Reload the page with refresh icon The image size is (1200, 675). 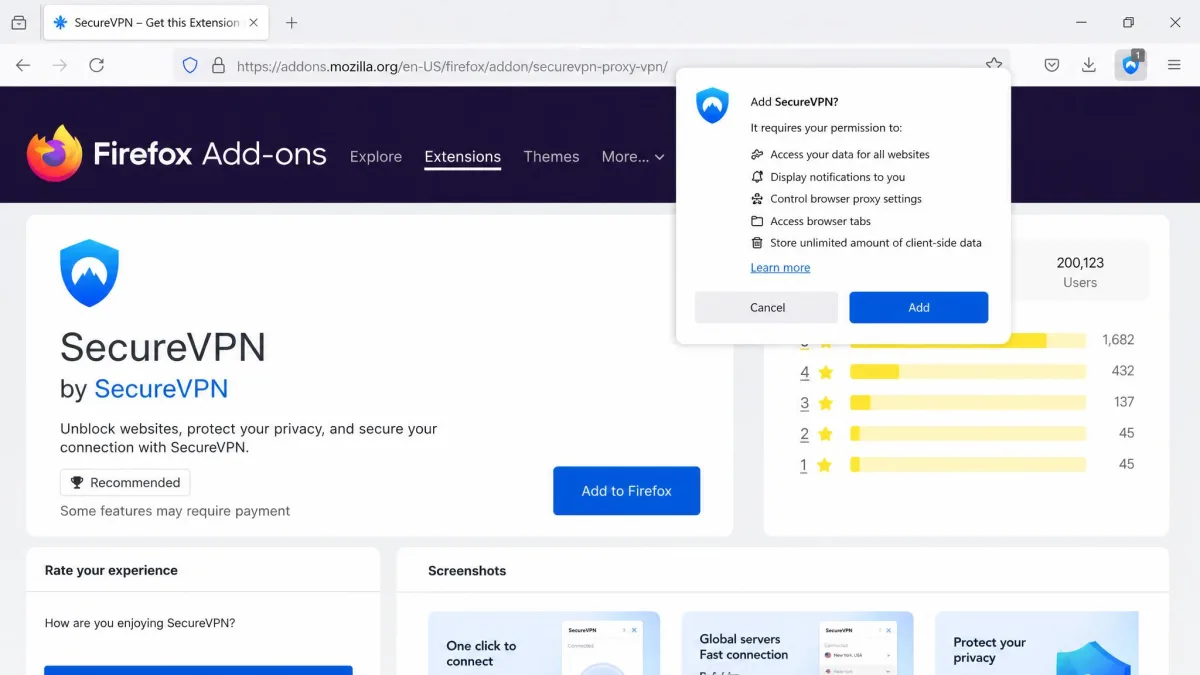(x=97, y=65)
